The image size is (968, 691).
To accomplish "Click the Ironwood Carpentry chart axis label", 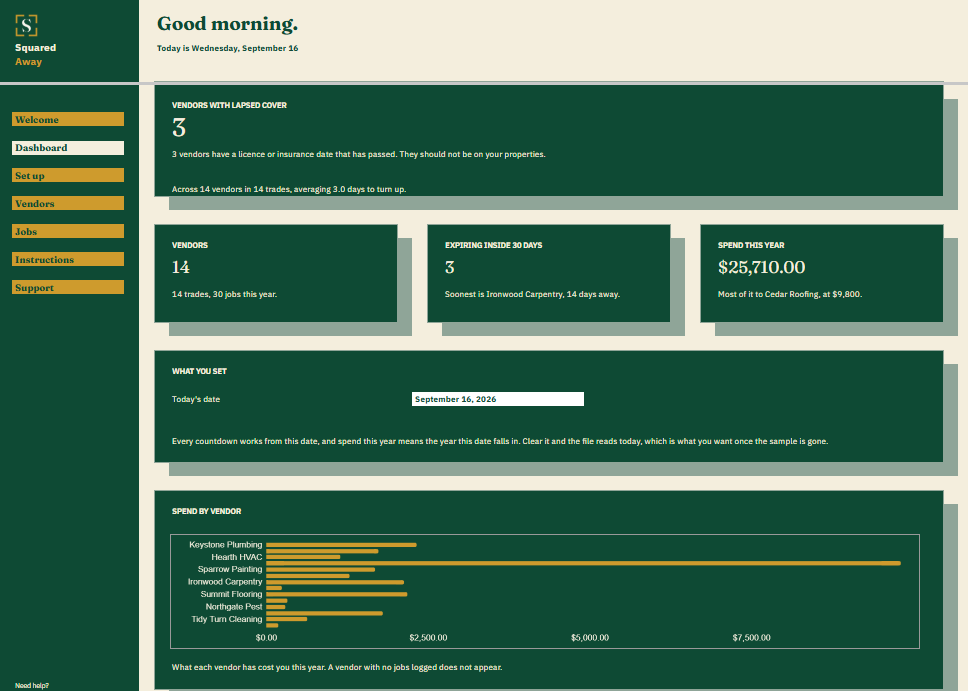I will (225, 582).
